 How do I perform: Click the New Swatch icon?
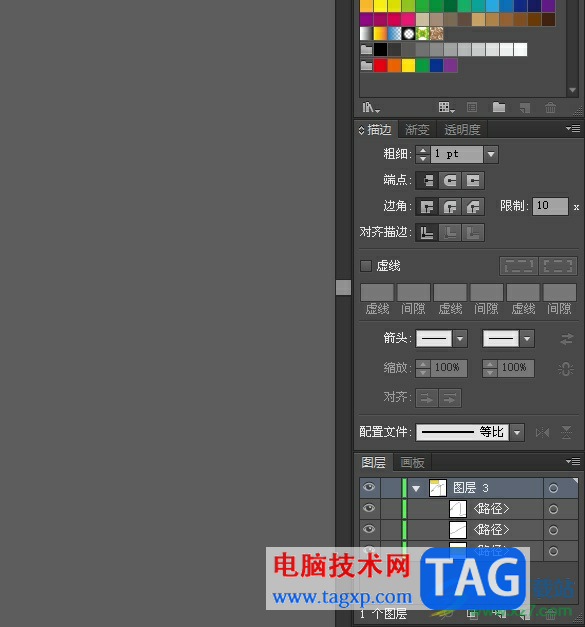pyautogui.click(x=525, y=108)
